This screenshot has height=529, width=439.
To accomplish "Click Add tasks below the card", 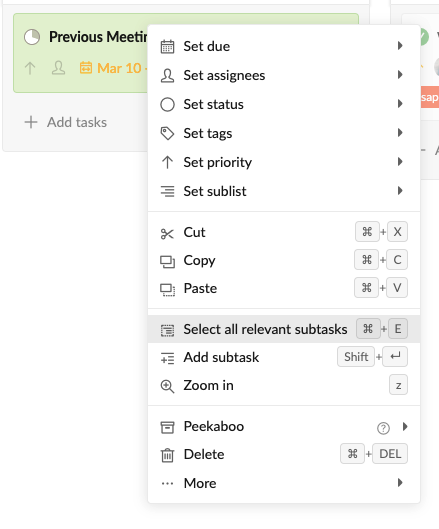I will click(x=66, y=122).
